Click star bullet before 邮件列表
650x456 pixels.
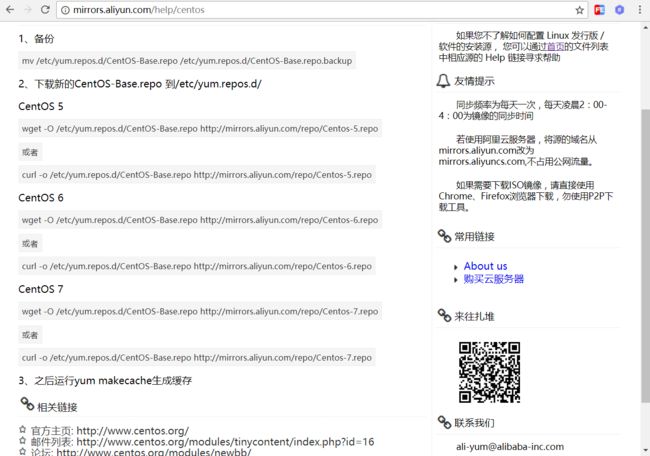click(22, 440)
